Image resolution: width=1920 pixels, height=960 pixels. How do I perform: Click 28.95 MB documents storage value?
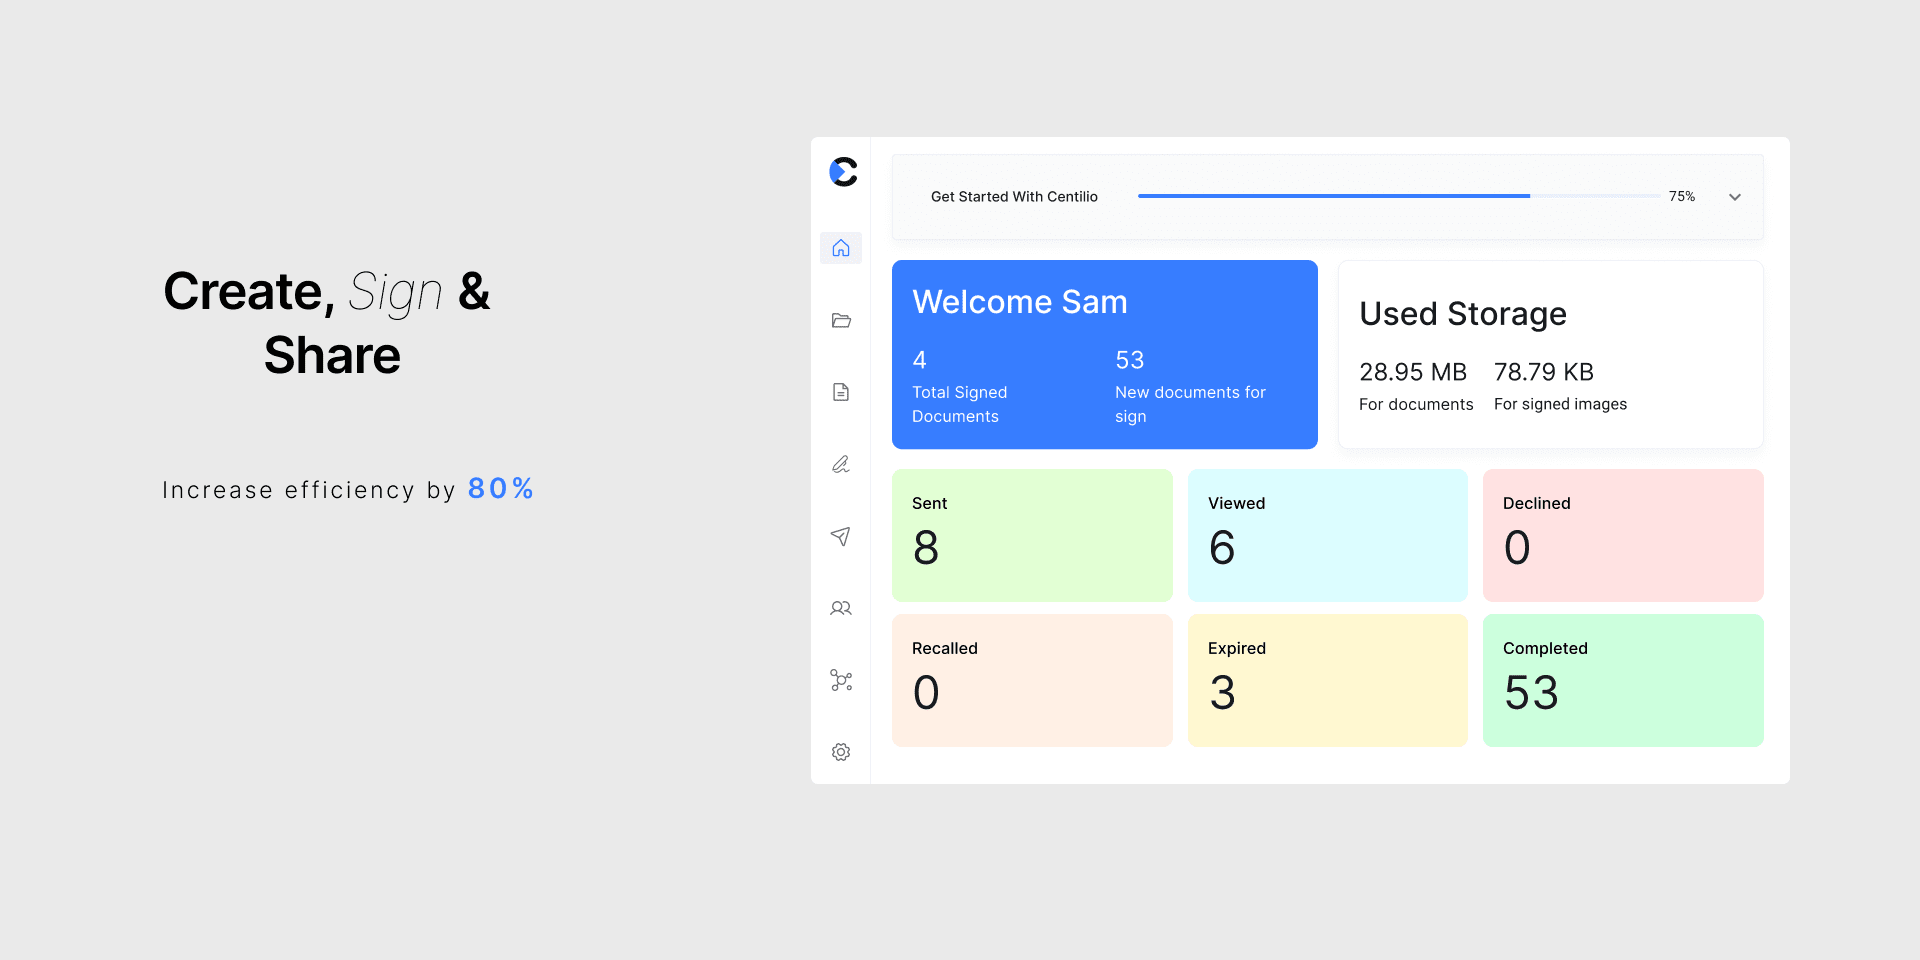(x=1413, y=372)
